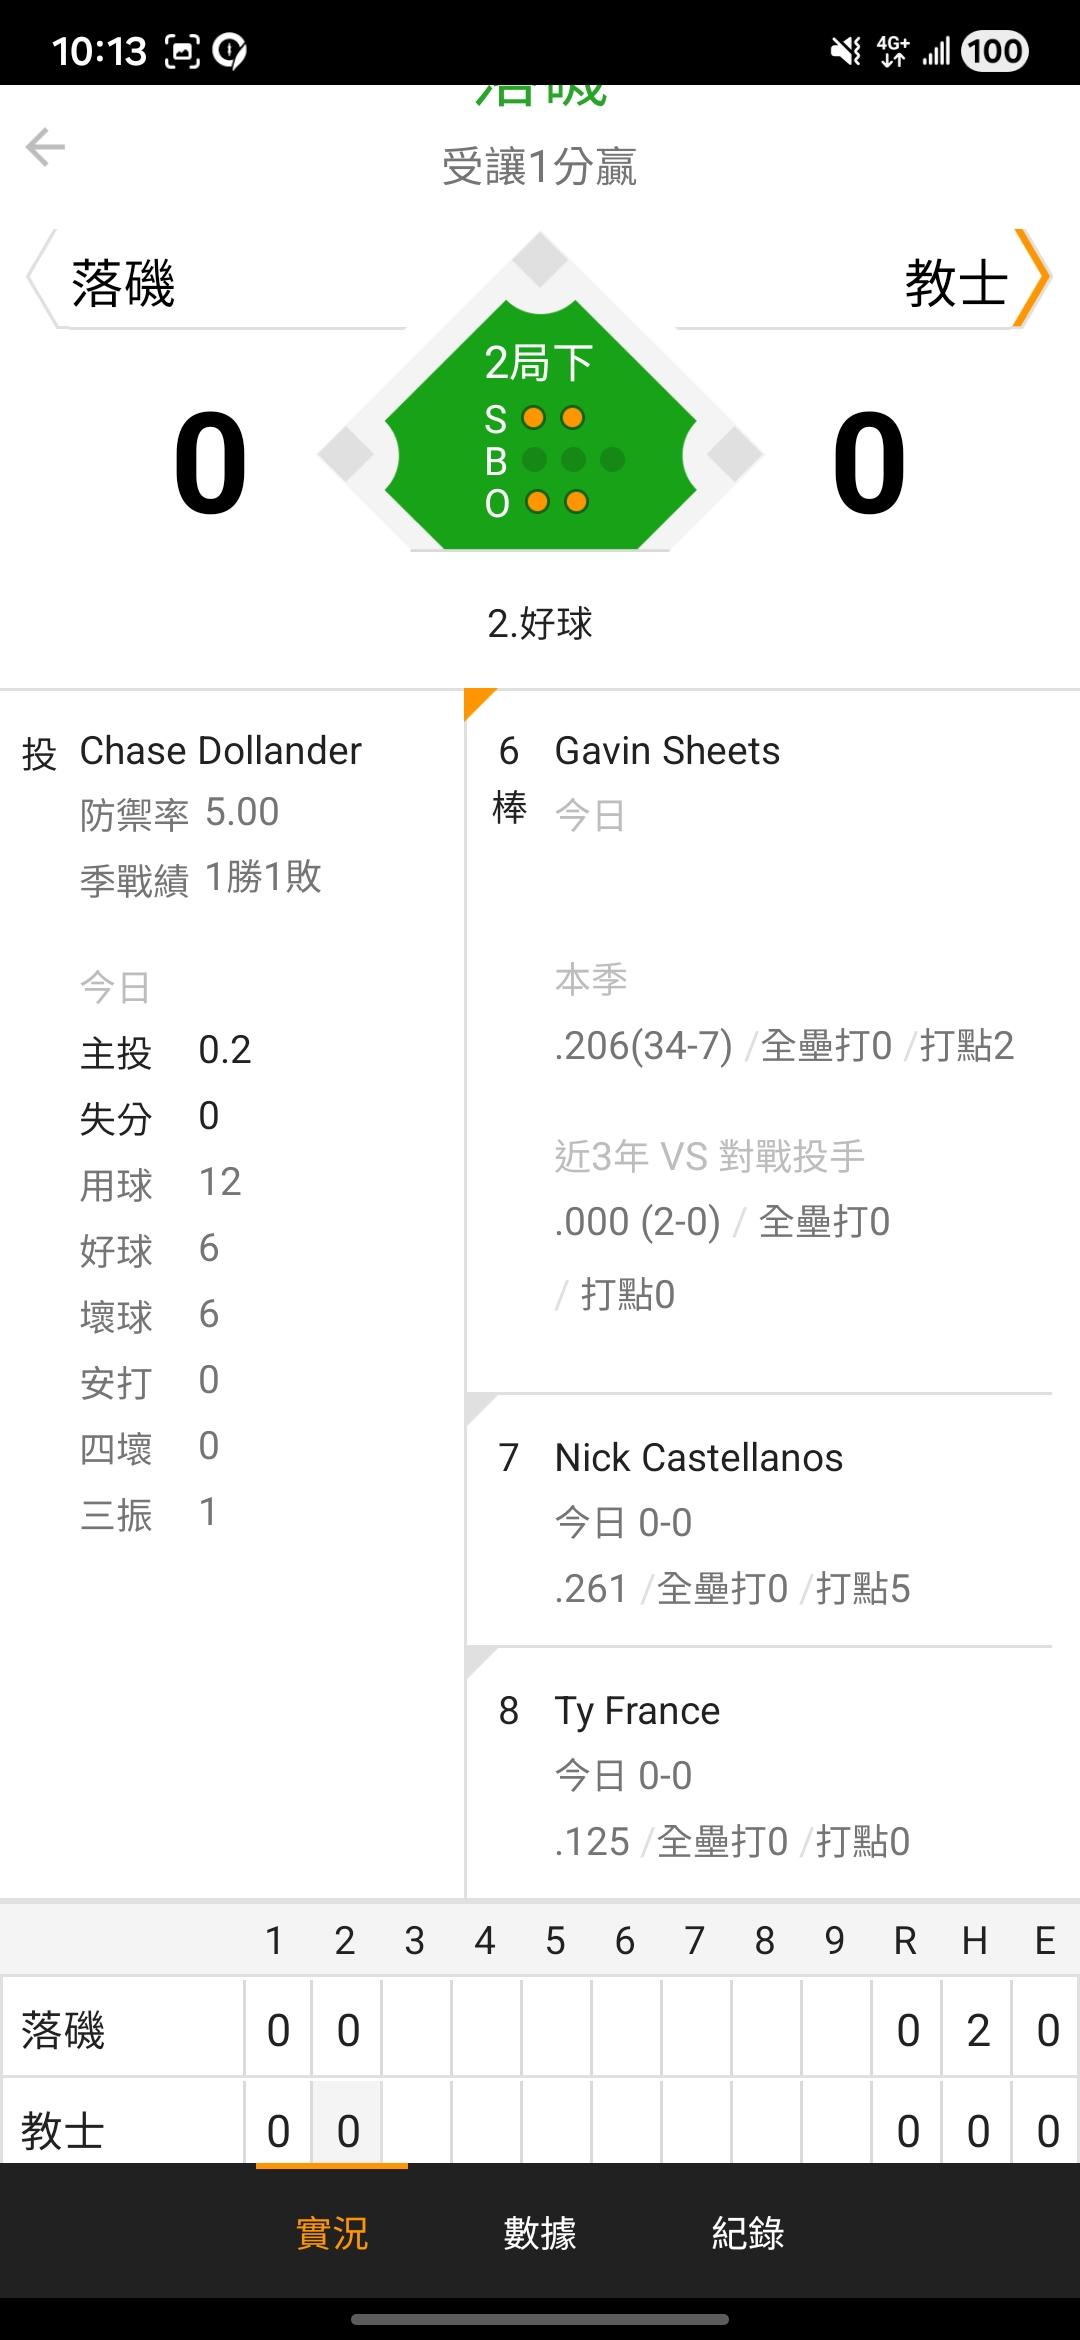Open Nick Castellanos batter entry

(x=698, y=1458)
